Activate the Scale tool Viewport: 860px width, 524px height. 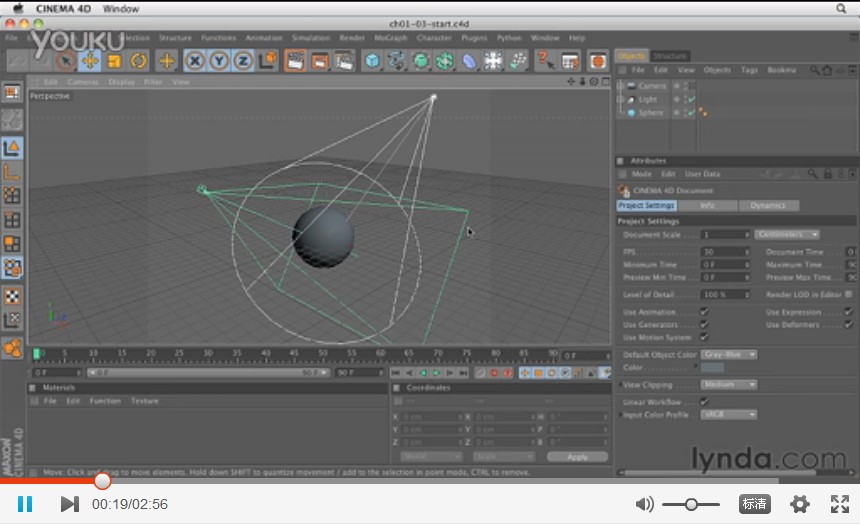[114, 61]
